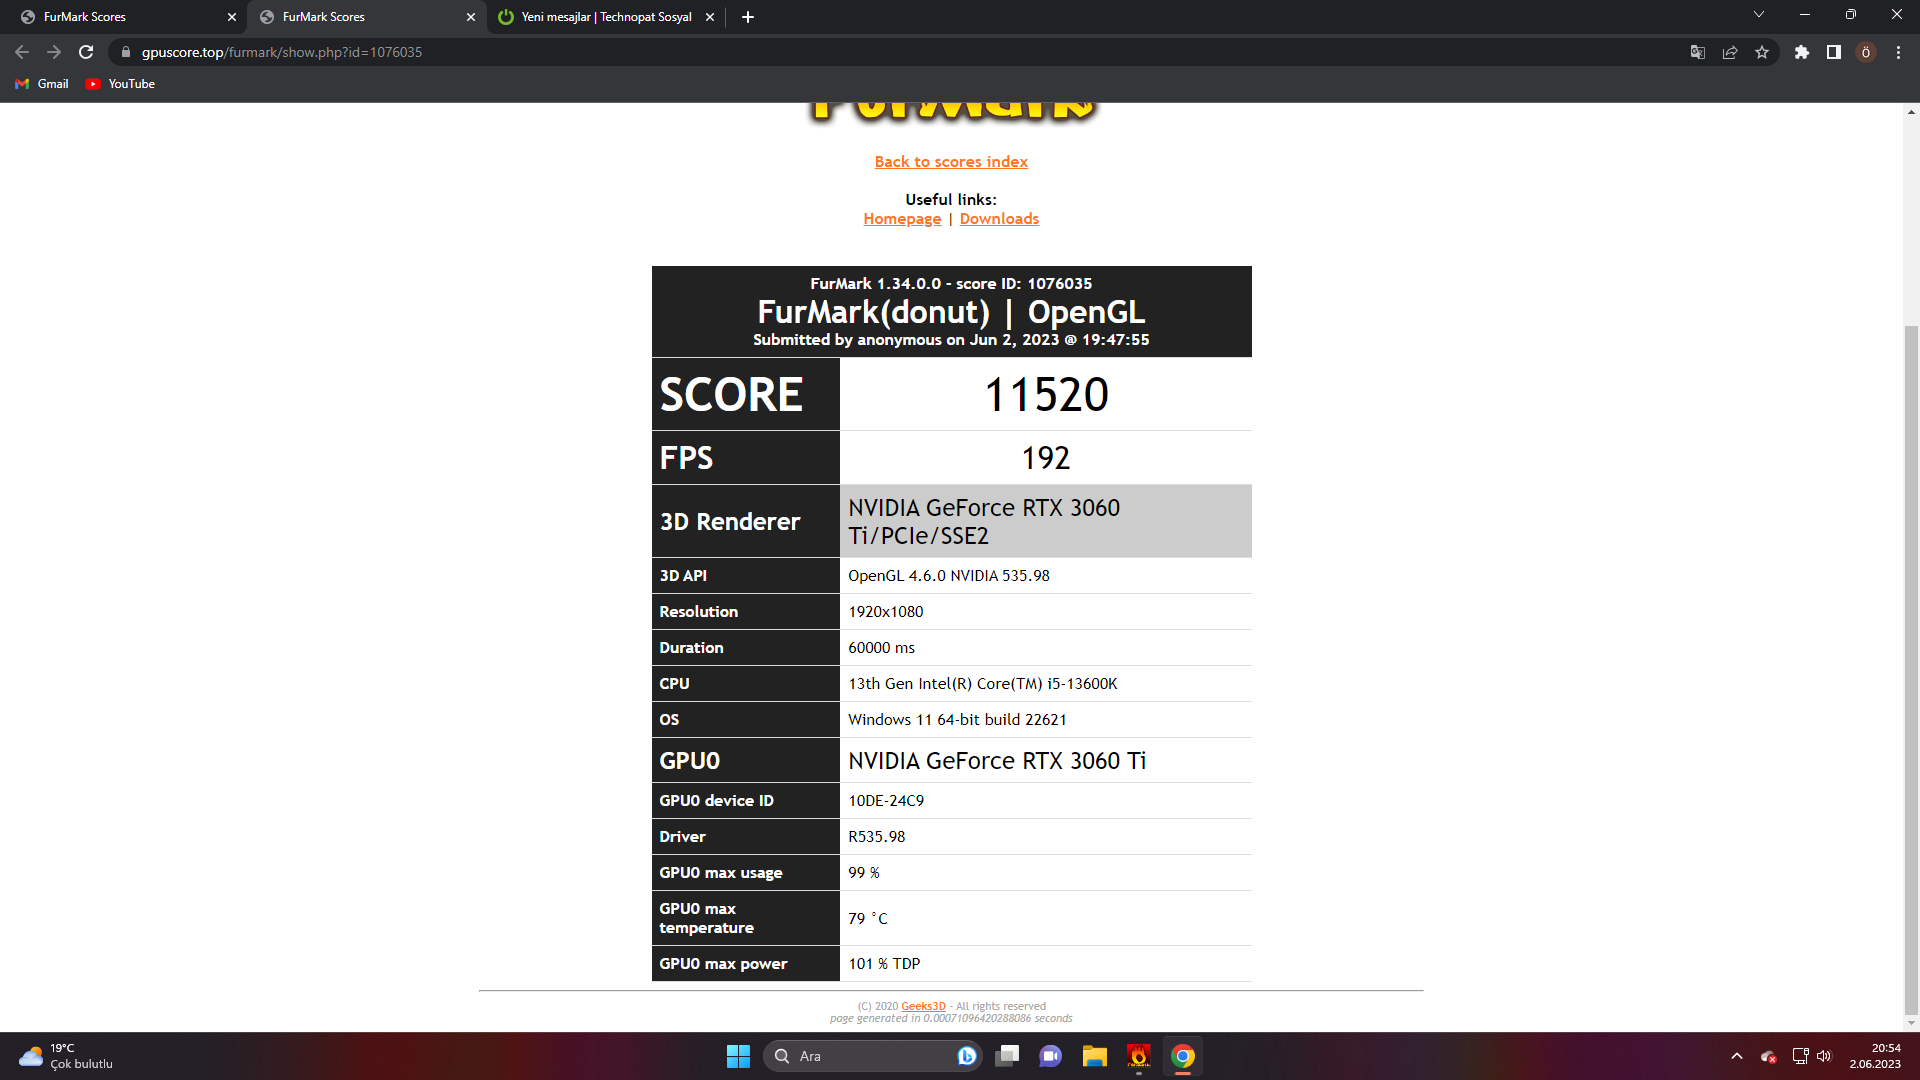Image resolution: width=1920 pixels, height=1080 pixels.
Task: Expand the system tray hidden icons chevron
Action: click(x=1737, y=1056)
